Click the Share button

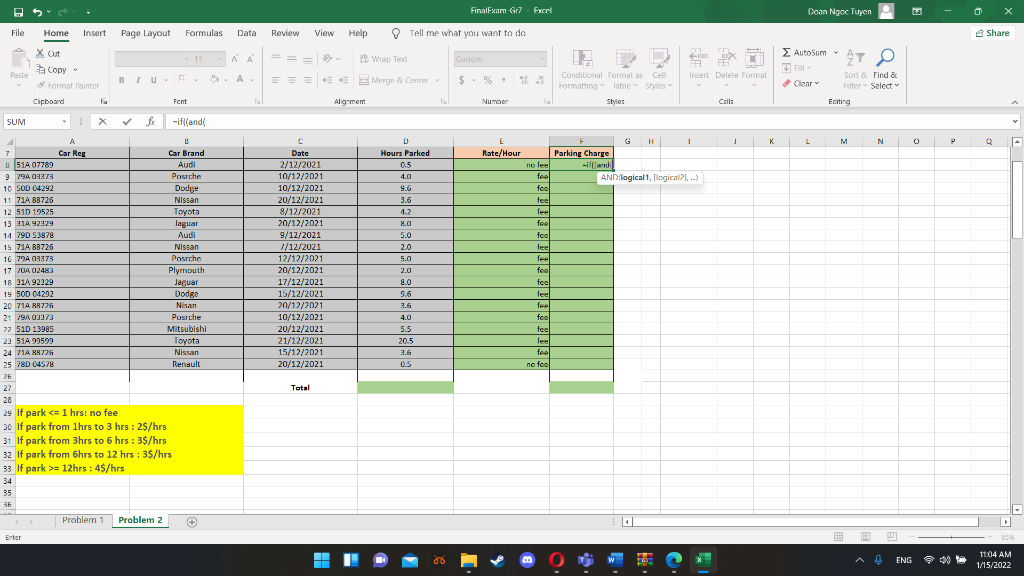[991, 32]
